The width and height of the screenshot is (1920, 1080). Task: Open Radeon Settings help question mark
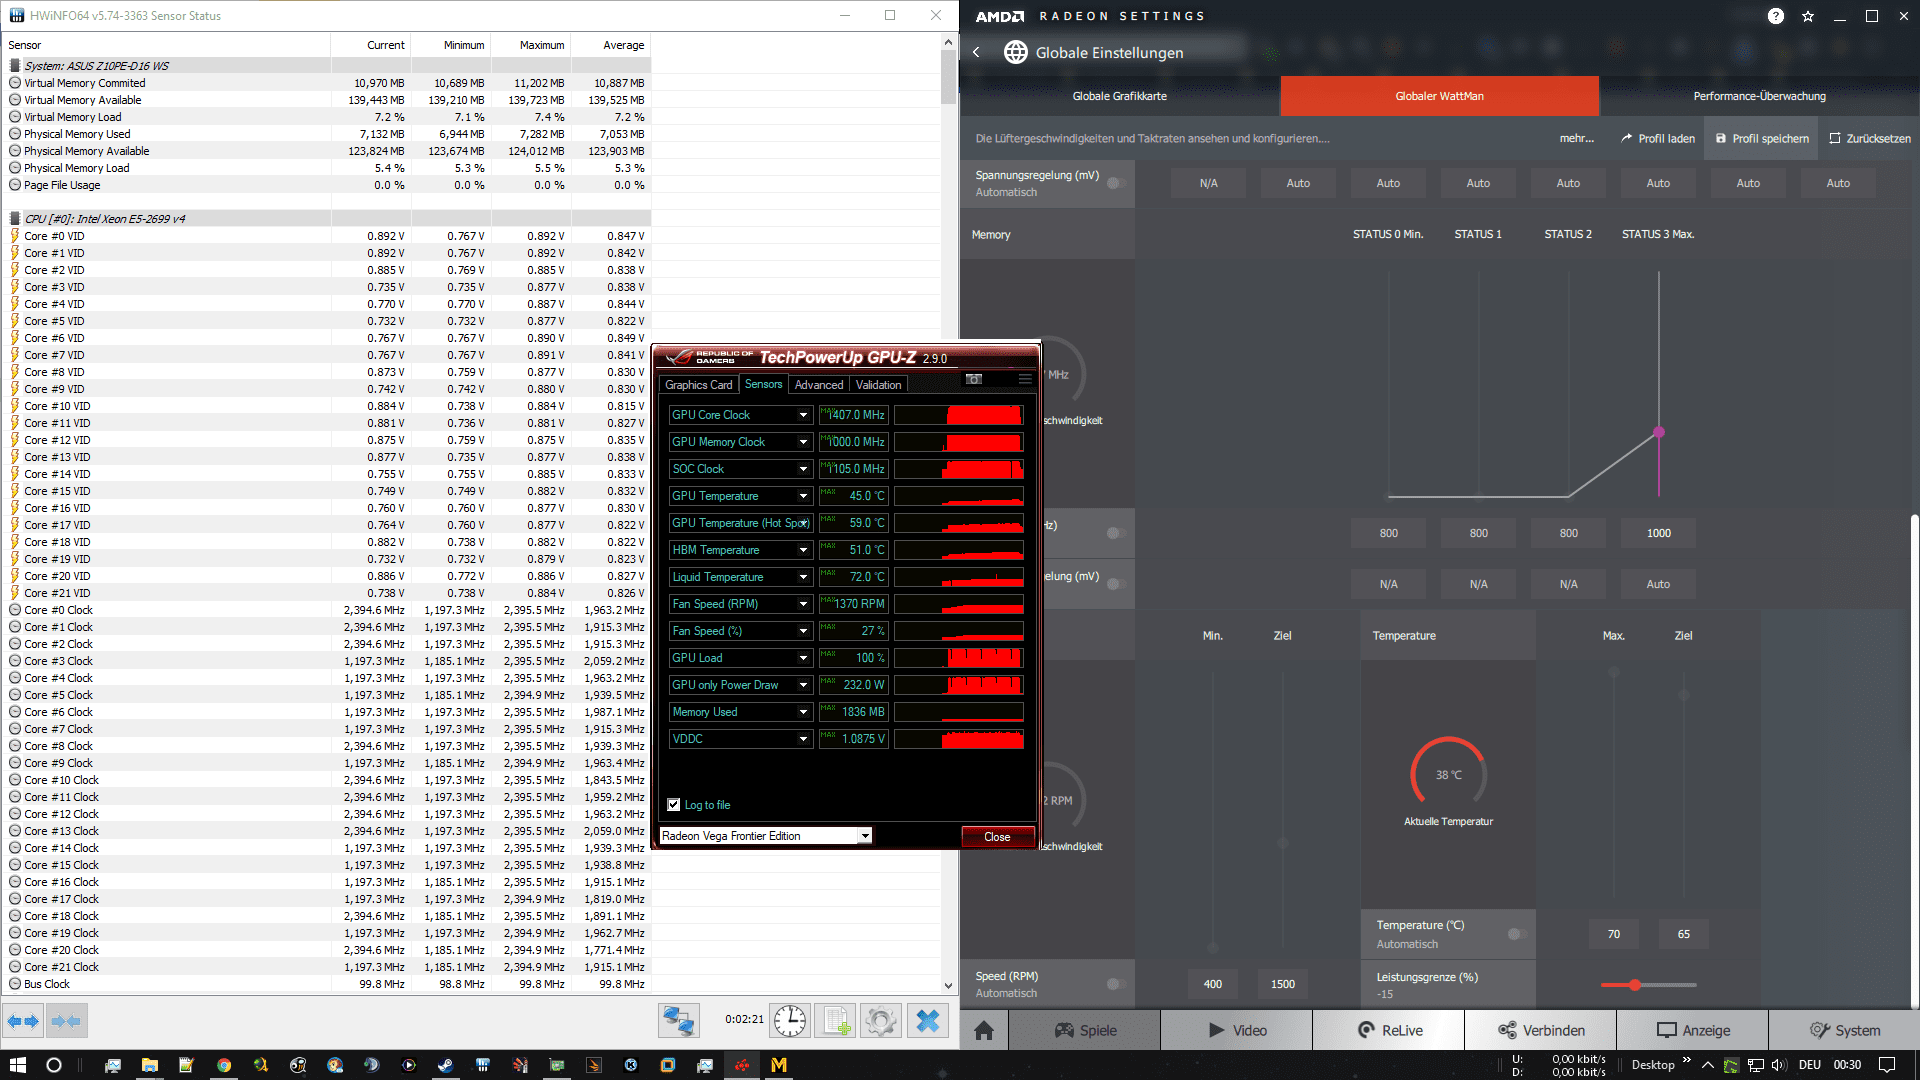coord(1776,16)
